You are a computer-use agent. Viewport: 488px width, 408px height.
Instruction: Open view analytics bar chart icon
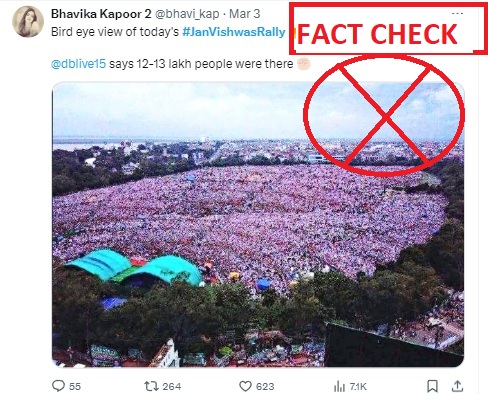coord(339,386)
